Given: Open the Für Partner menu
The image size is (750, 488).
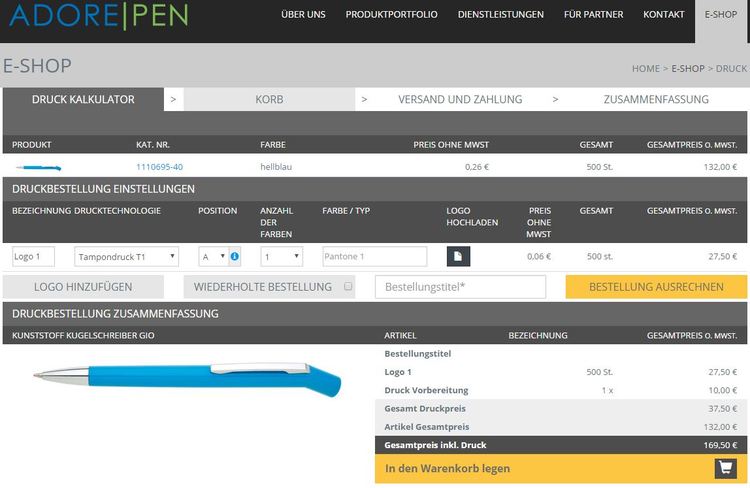Looking at the screenshot, I should [x=593, y=15].
